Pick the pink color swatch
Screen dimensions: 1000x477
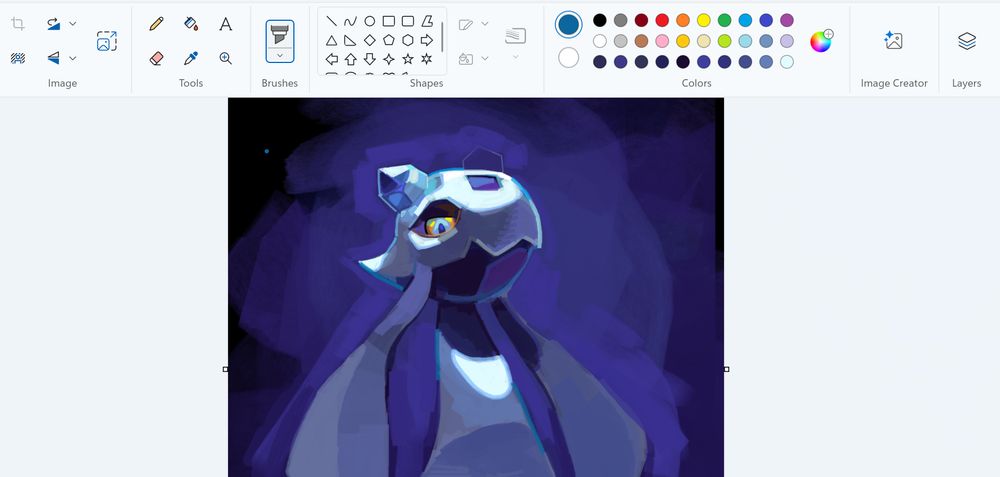tap(662, 41)
